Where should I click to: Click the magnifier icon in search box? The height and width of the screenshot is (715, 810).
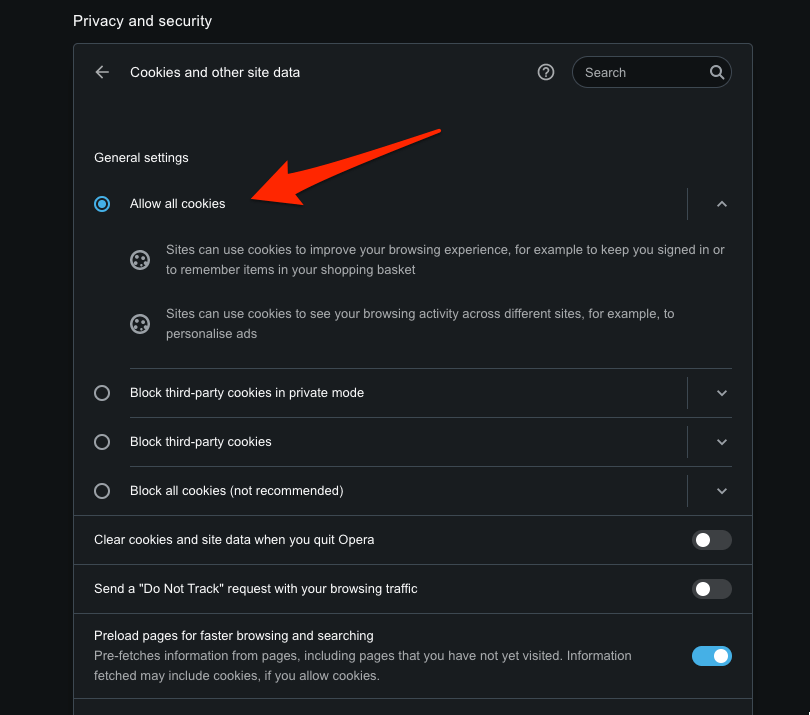[x=716, y=72]
